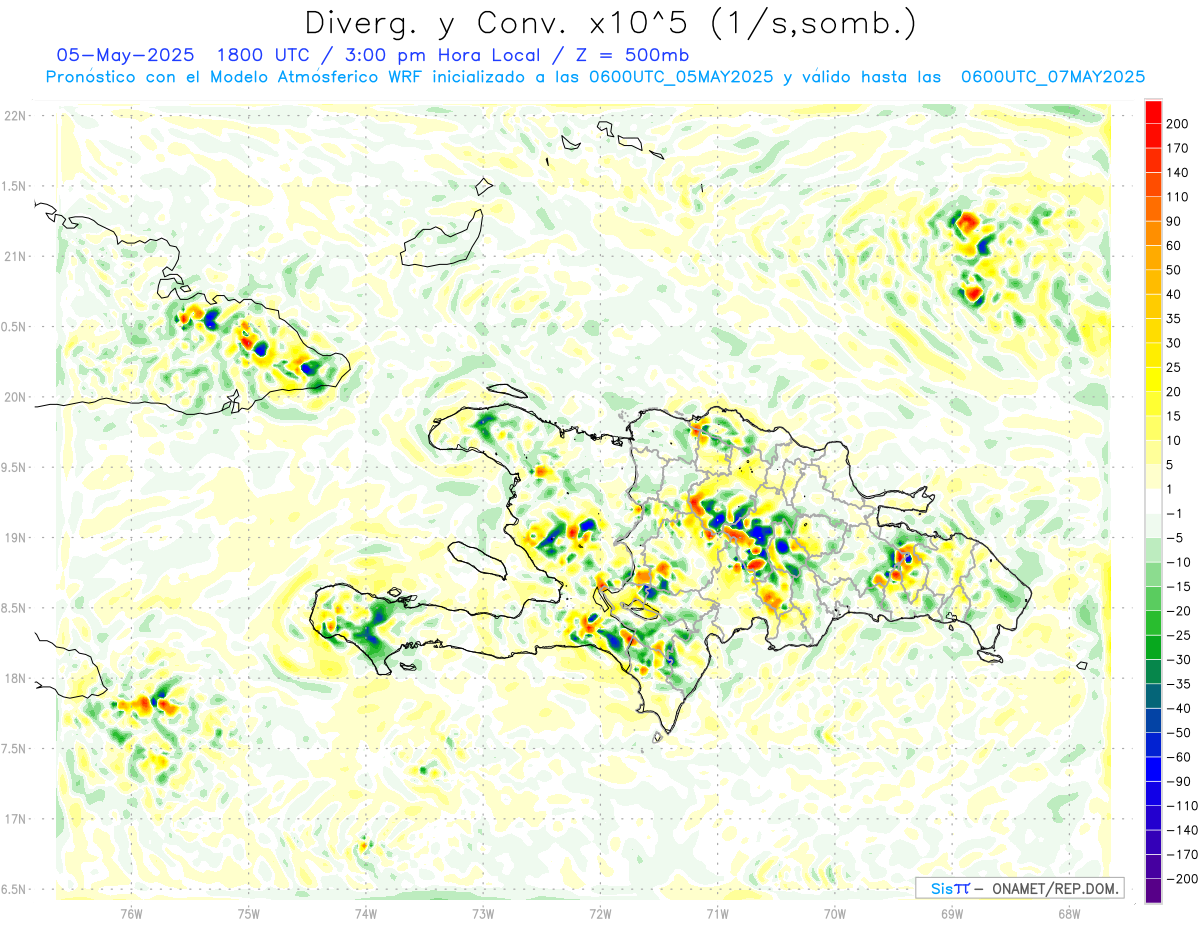Click the '22N' latitude label
Image resolution: width=1200 pixels, height=927 pixels.
click(16, 116)
